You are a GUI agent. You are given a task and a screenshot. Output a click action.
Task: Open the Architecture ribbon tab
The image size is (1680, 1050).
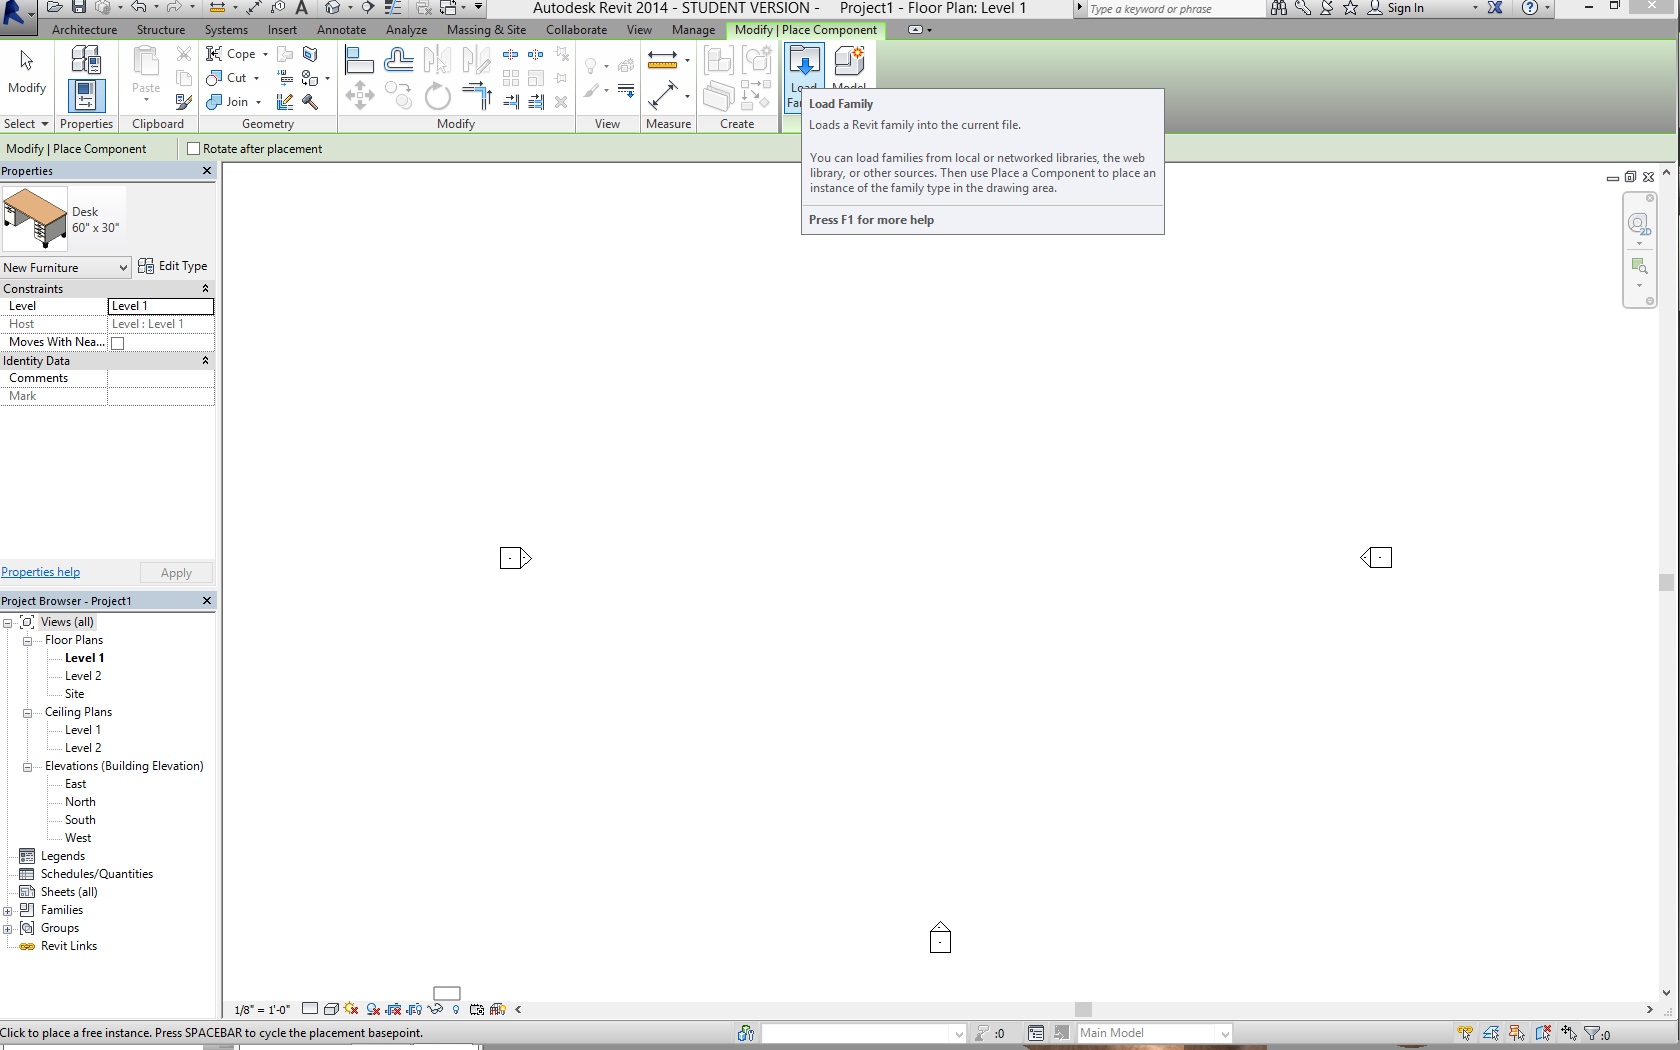point(84,30)
